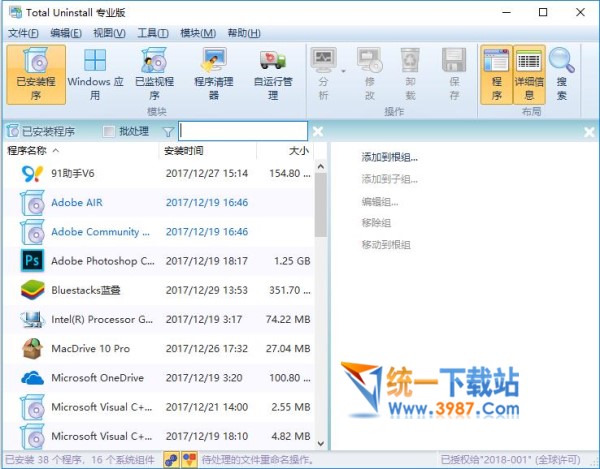Expand the 分析 dropdown arrow
Screen dimensions: 600x469
(x=343, y=71)
